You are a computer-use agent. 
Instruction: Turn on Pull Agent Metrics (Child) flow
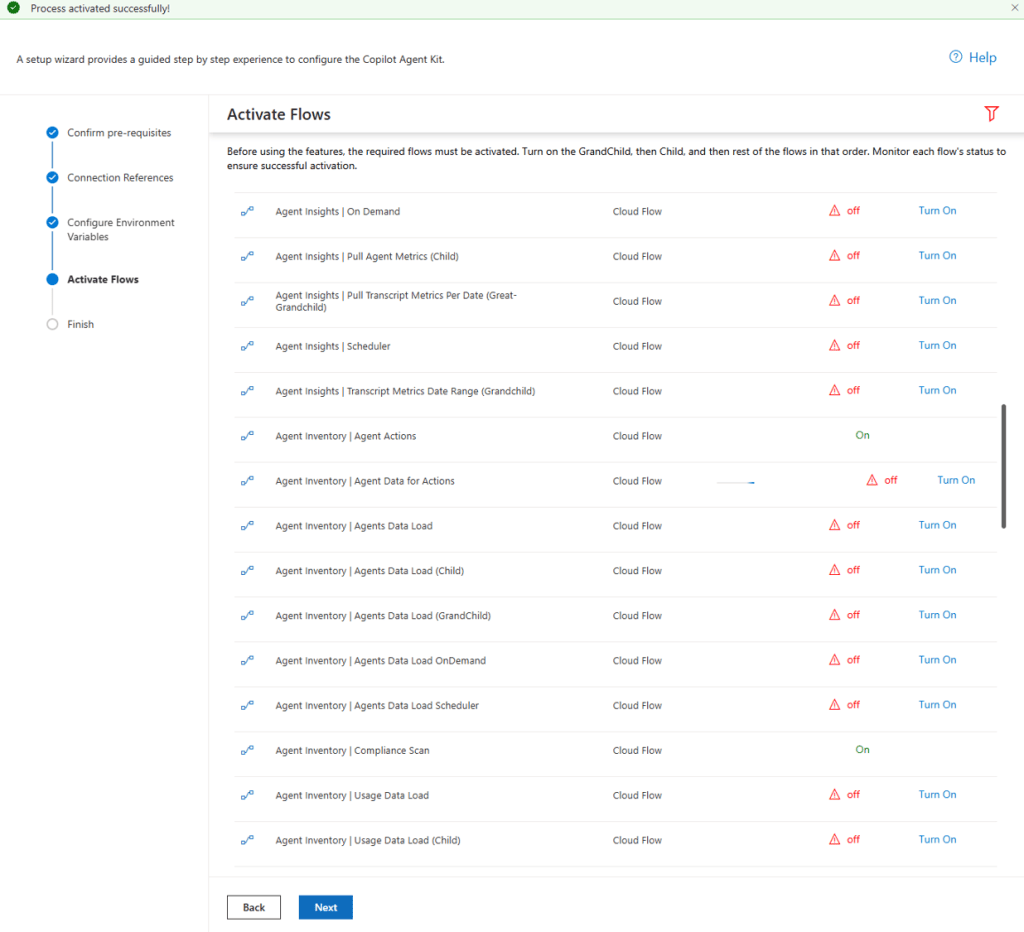click(937, 255)
